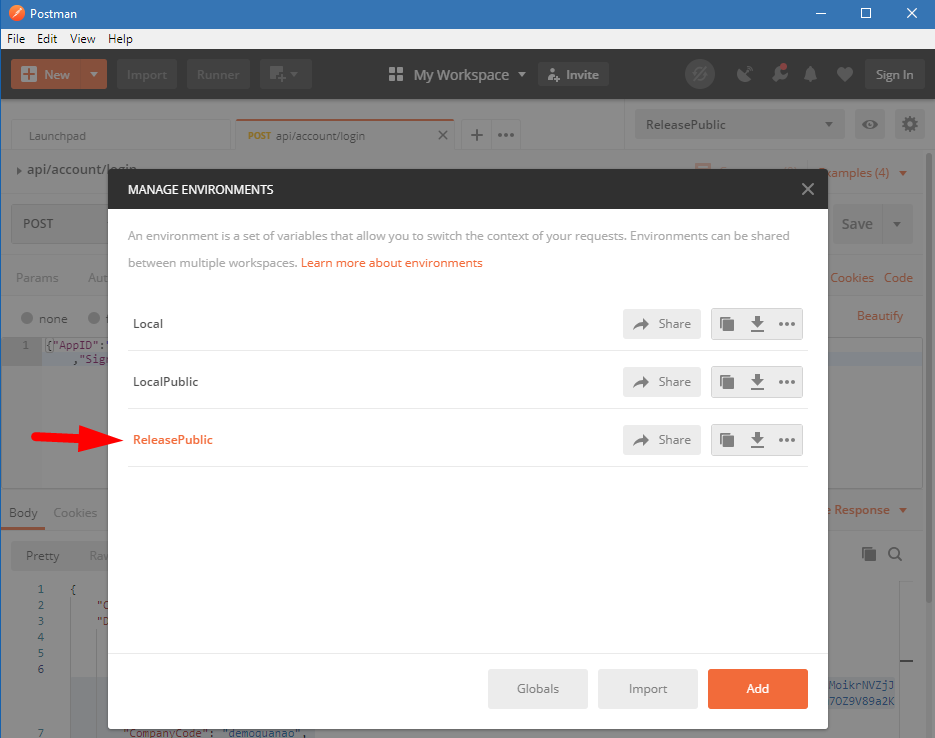
Task: Add a new environment
Action: pos(757,689)
